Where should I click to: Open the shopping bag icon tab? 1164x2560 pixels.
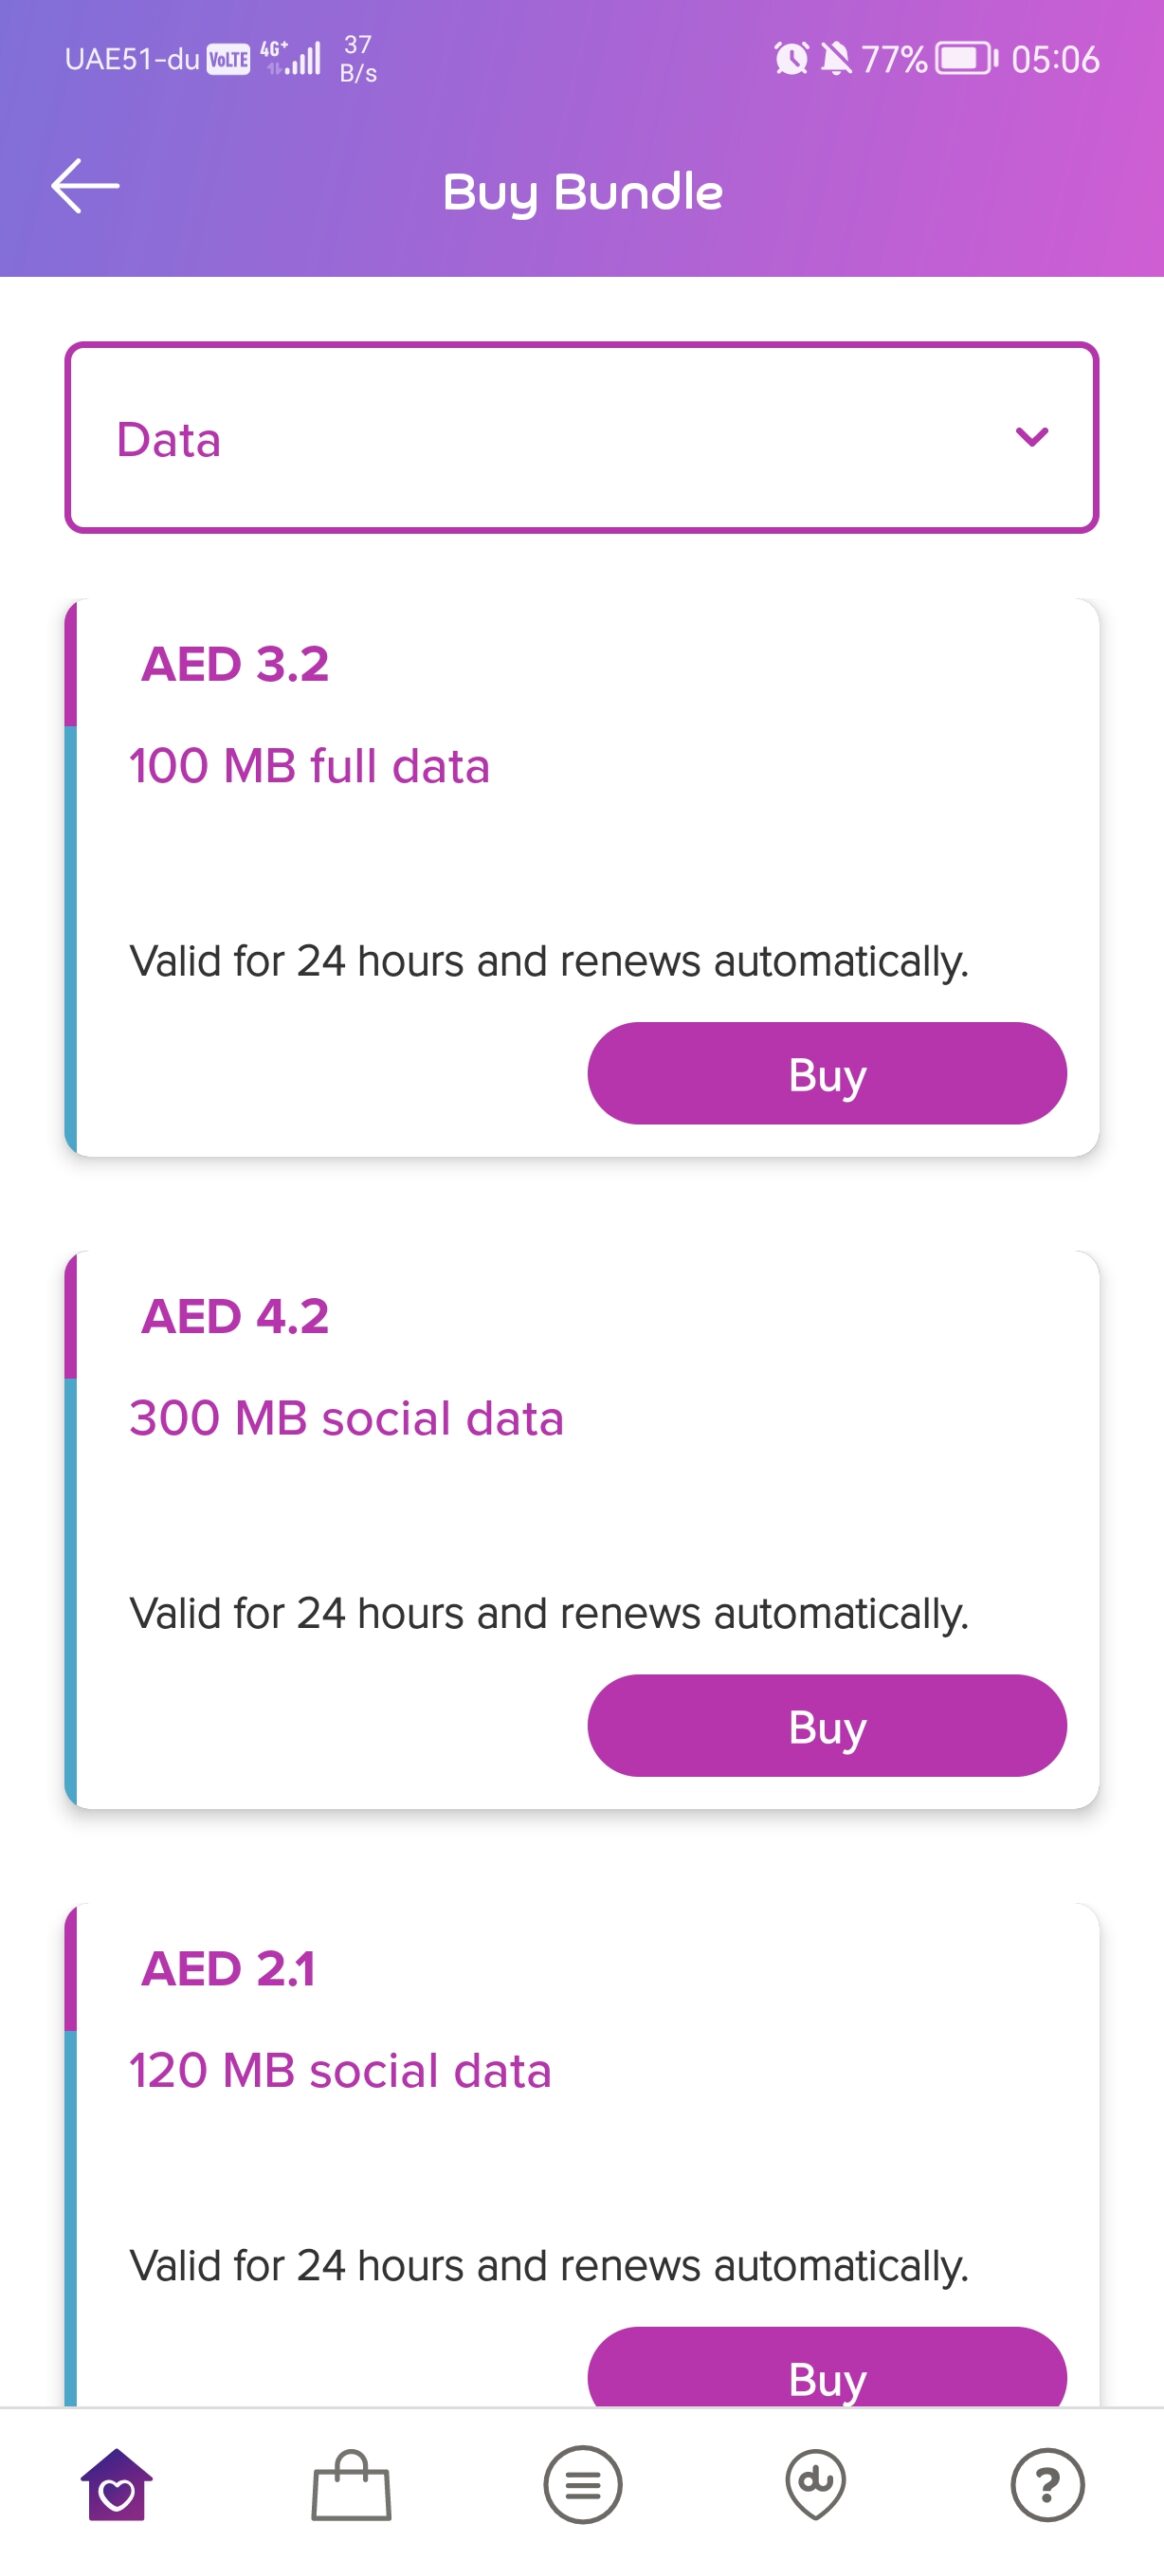click(x=351, y=2484)
